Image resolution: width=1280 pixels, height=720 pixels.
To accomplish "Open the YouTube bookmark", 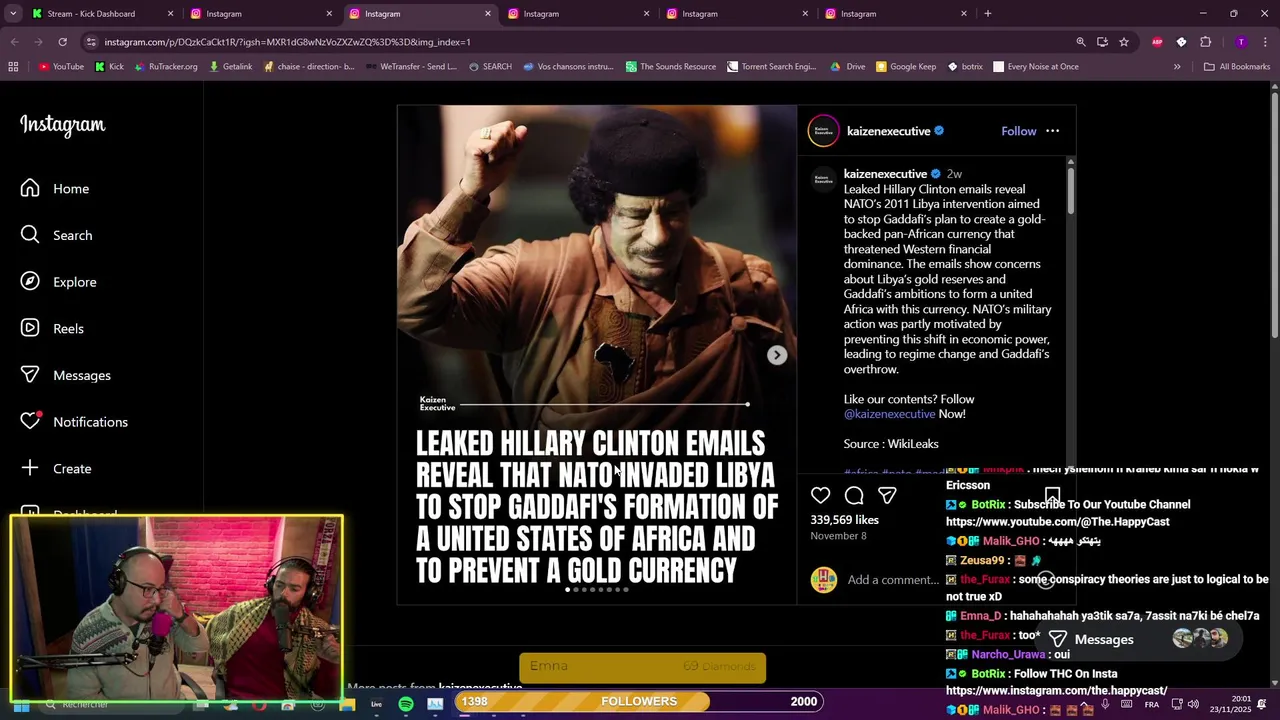I will pyautogui.click(x=61, y=67).
